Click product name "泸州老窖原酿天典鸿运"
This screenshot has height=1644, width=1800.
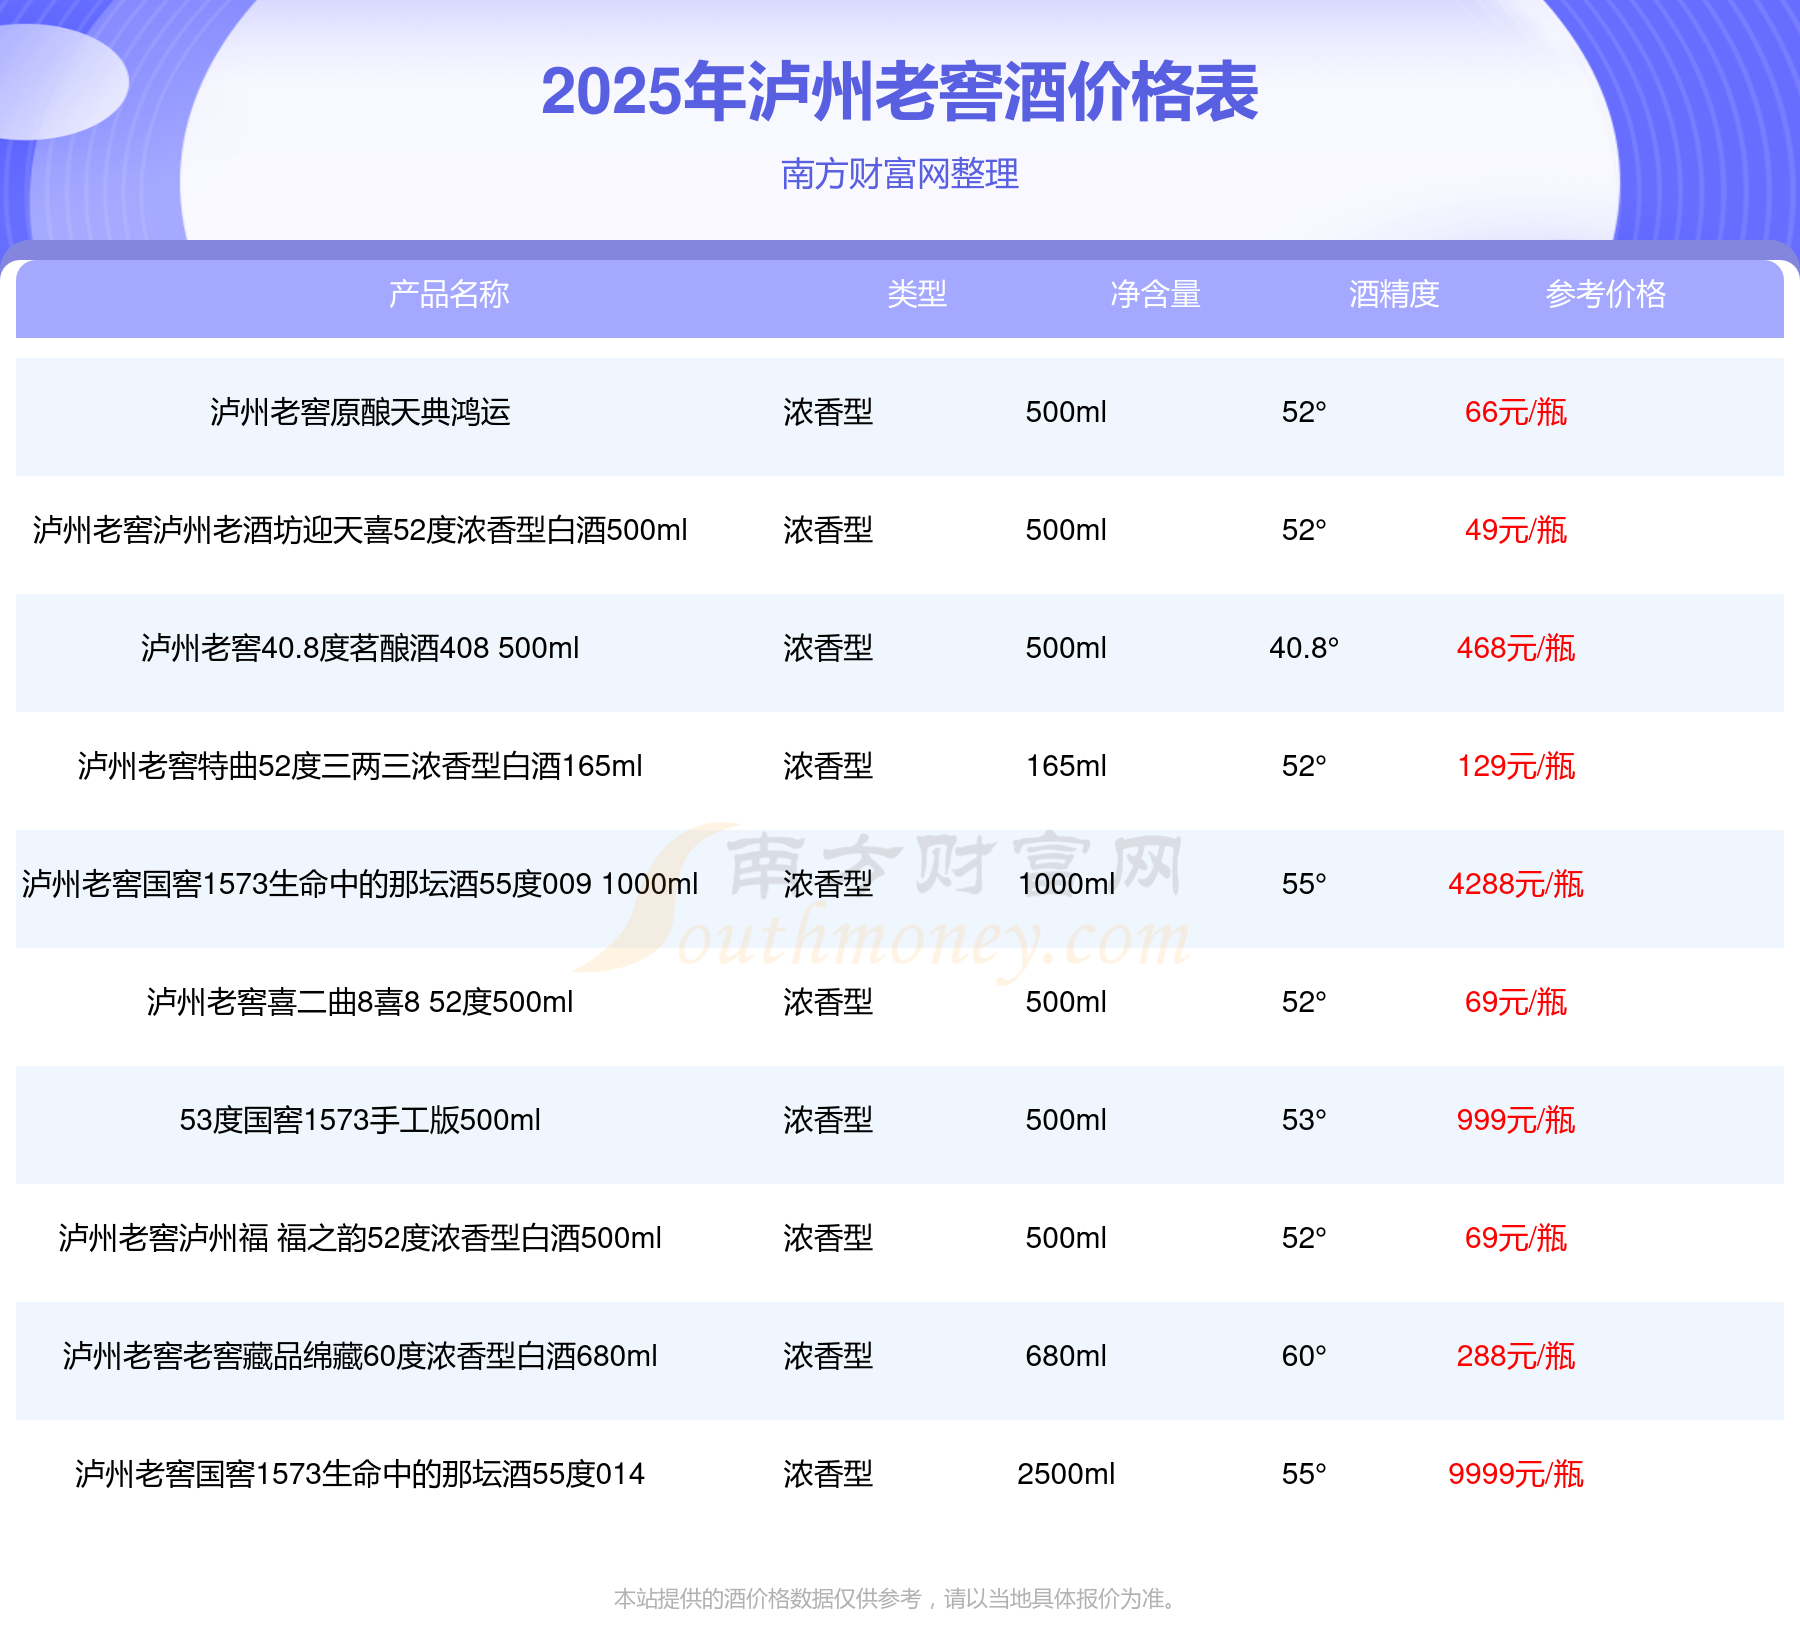tap(360, 412)
